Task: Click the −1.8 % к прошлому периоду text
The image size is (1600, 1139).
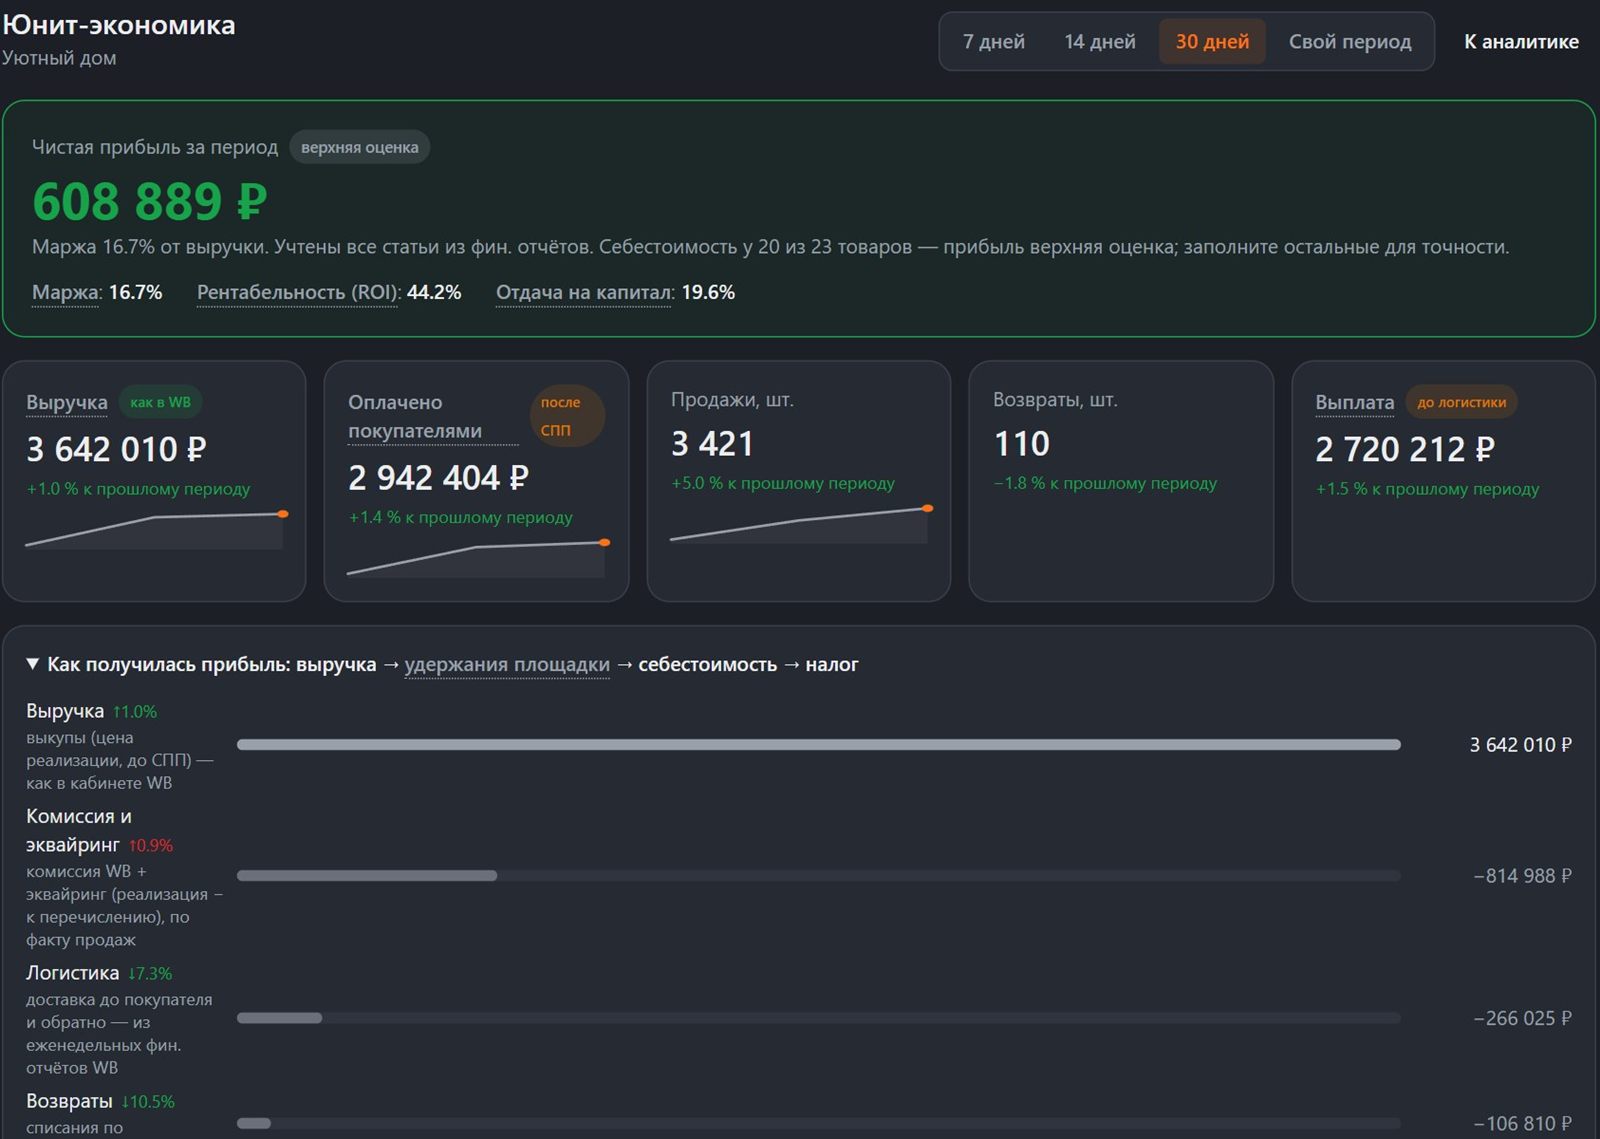Action: [x=1105, y=483]
